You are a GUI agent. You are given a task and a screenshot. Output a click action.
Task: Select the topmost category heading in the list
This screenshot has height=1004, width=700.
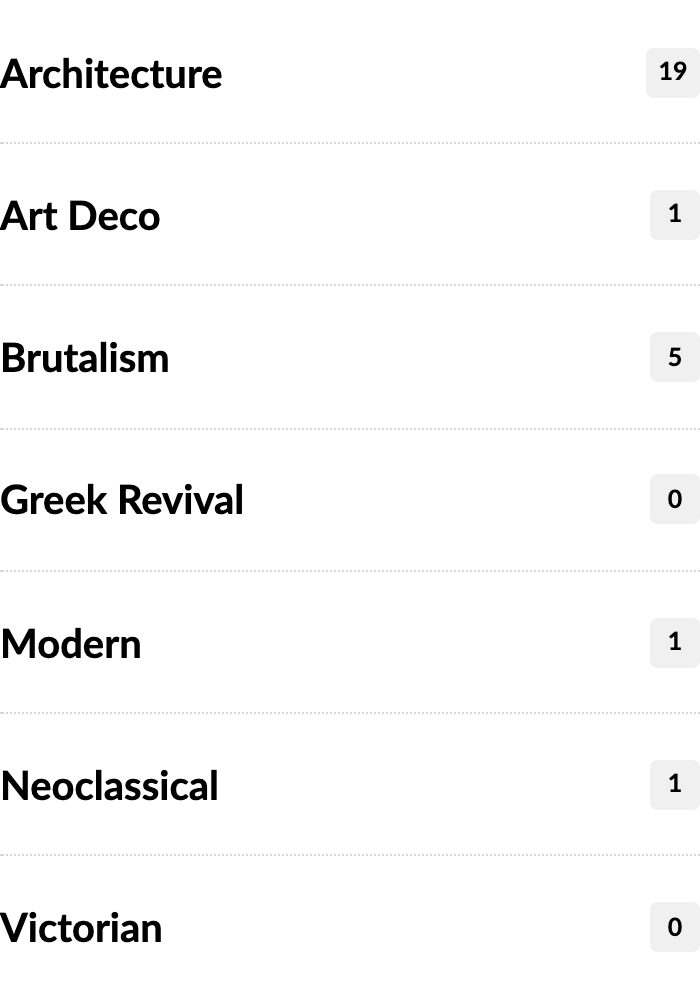point(111,74)
